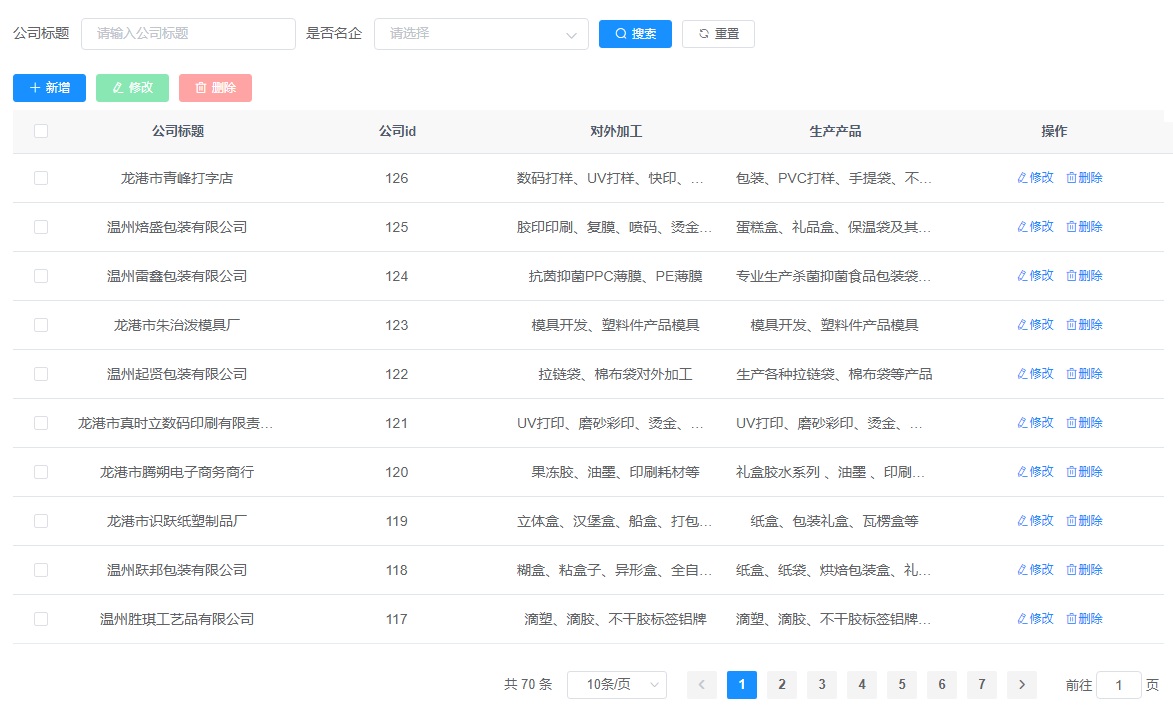Focus the 公司标题 input field

189,34
